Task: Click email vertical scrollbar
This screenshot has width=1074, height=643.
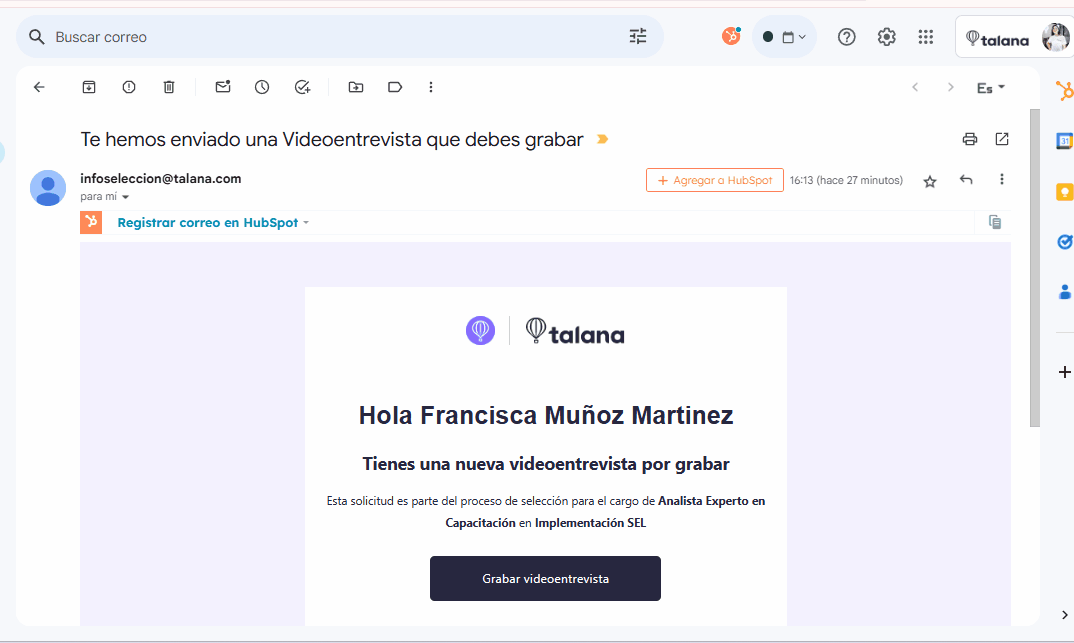Action: [1035, 267]
